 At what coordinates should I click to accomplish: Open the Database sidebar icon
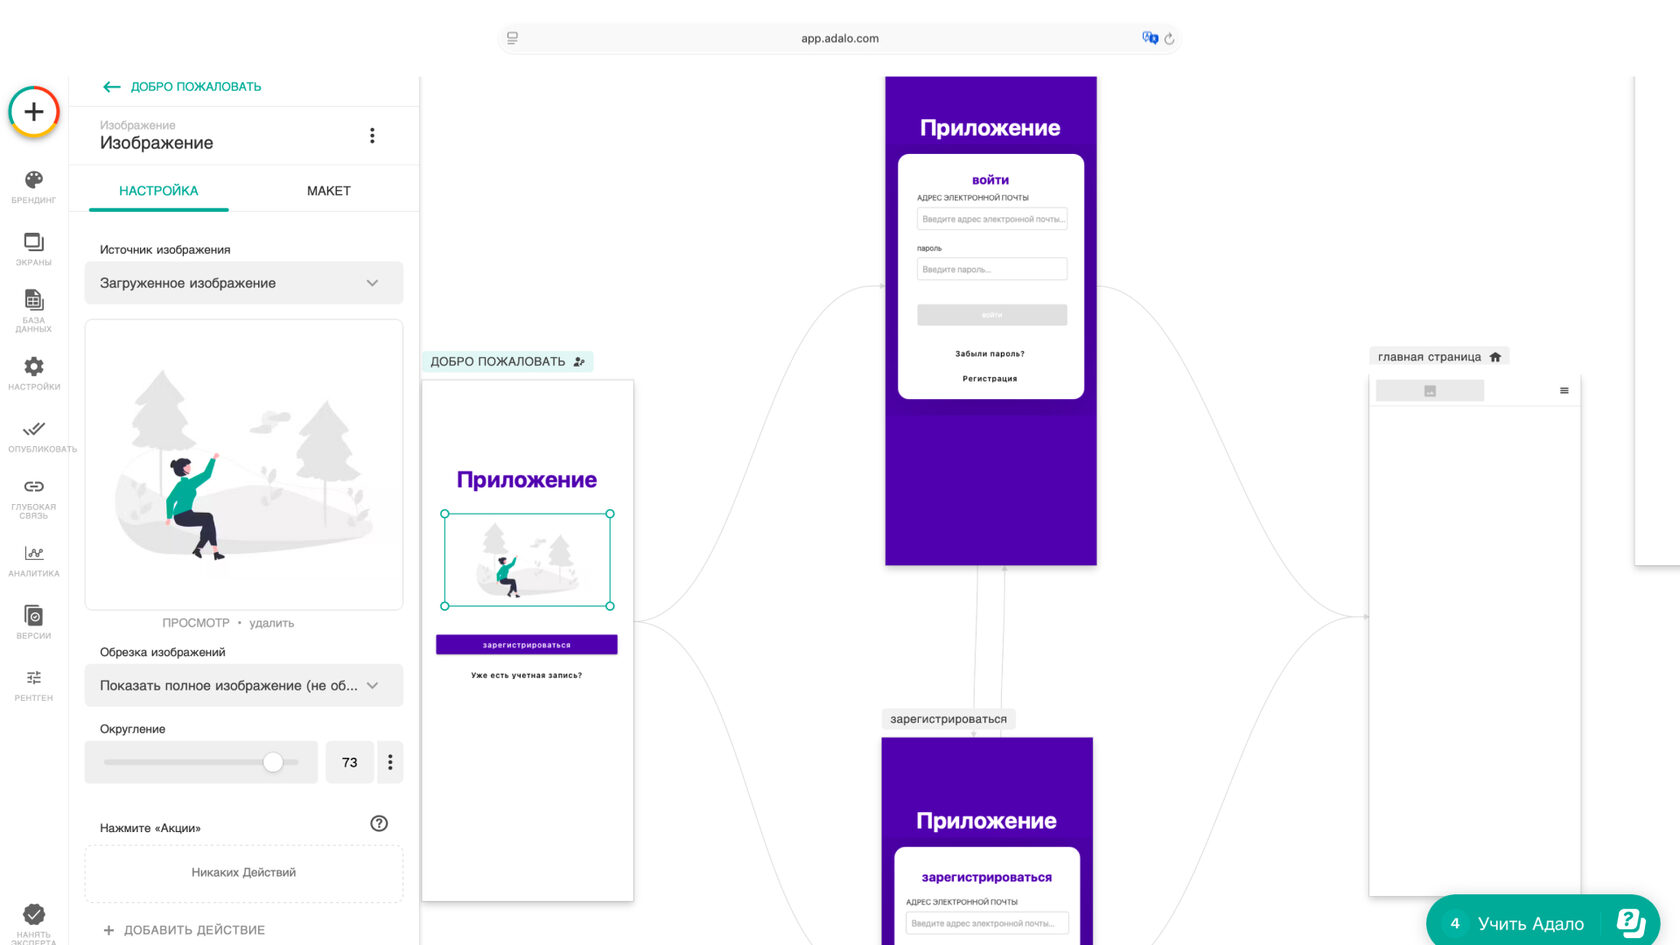pos(34,300)
